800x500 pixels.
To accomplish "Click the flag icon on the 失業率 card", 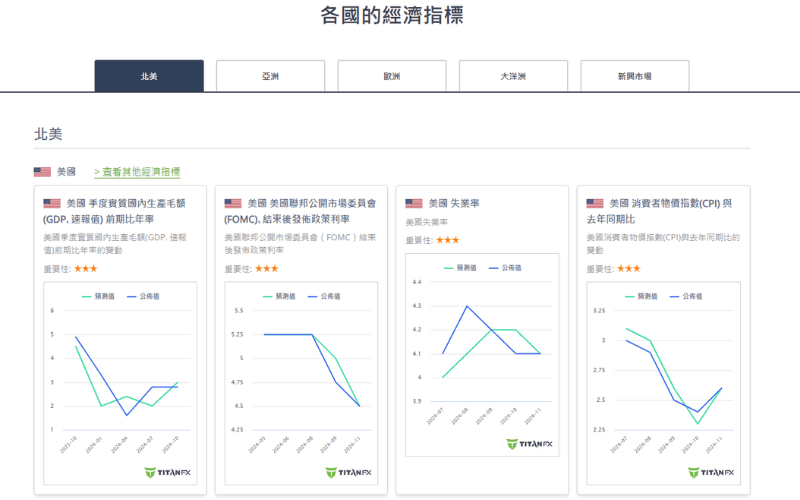I will (414, 204).
